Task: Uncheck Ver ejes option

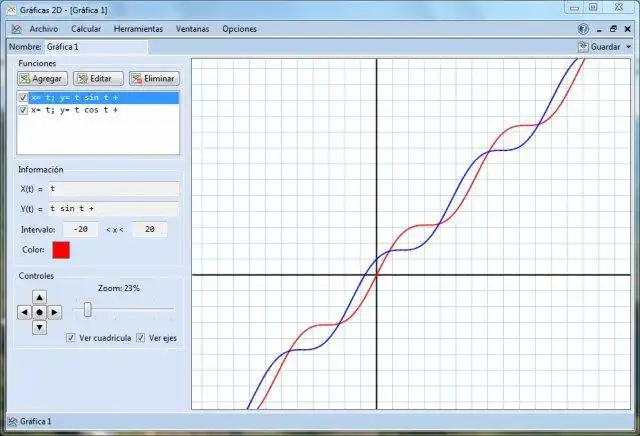Action: tap(141, 338)
